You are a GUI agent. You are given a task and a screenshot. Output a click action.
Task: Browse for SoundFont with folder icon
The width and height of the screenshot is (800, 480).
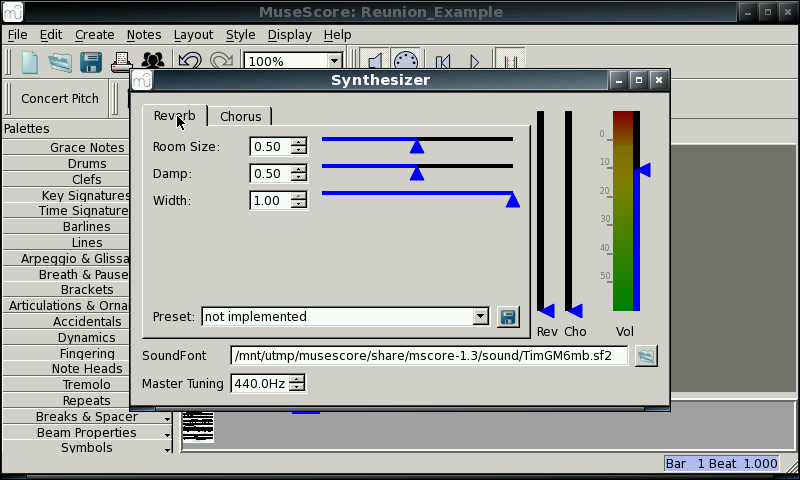tap(646, 356)
